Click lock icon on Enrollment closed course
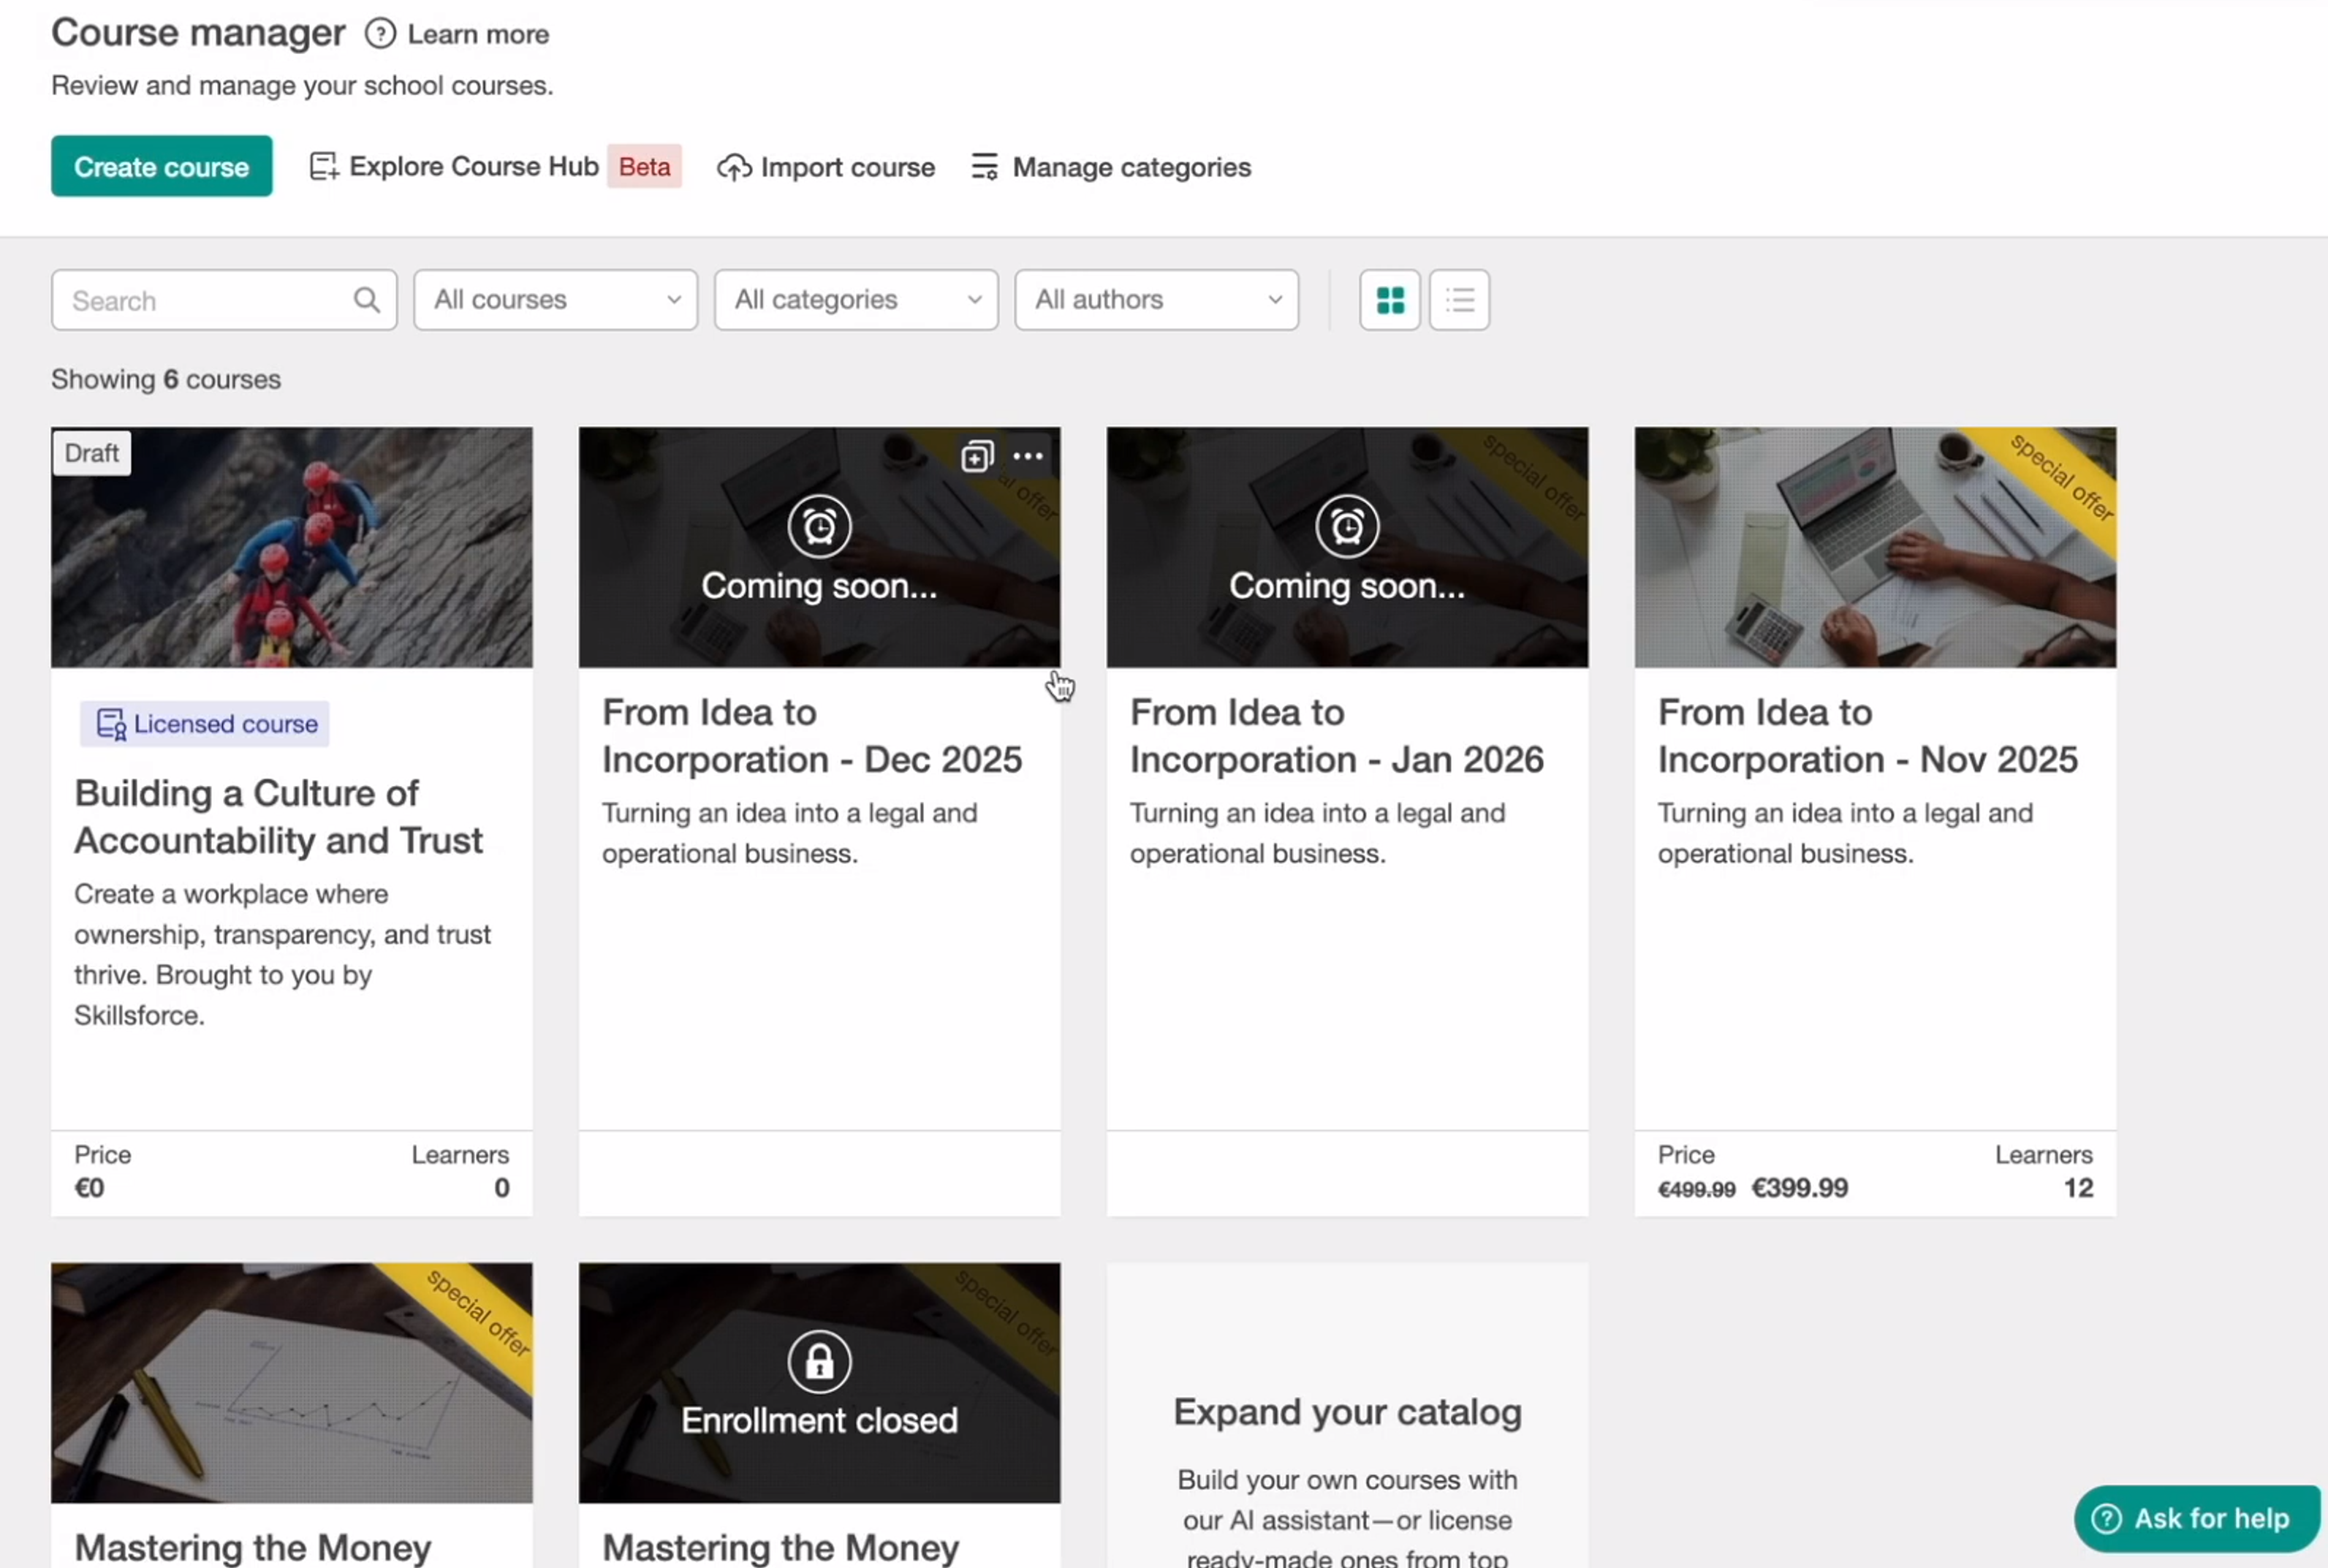Image resolution: width=2328 pixels, height=1568 pixels. click(819, 1361)
